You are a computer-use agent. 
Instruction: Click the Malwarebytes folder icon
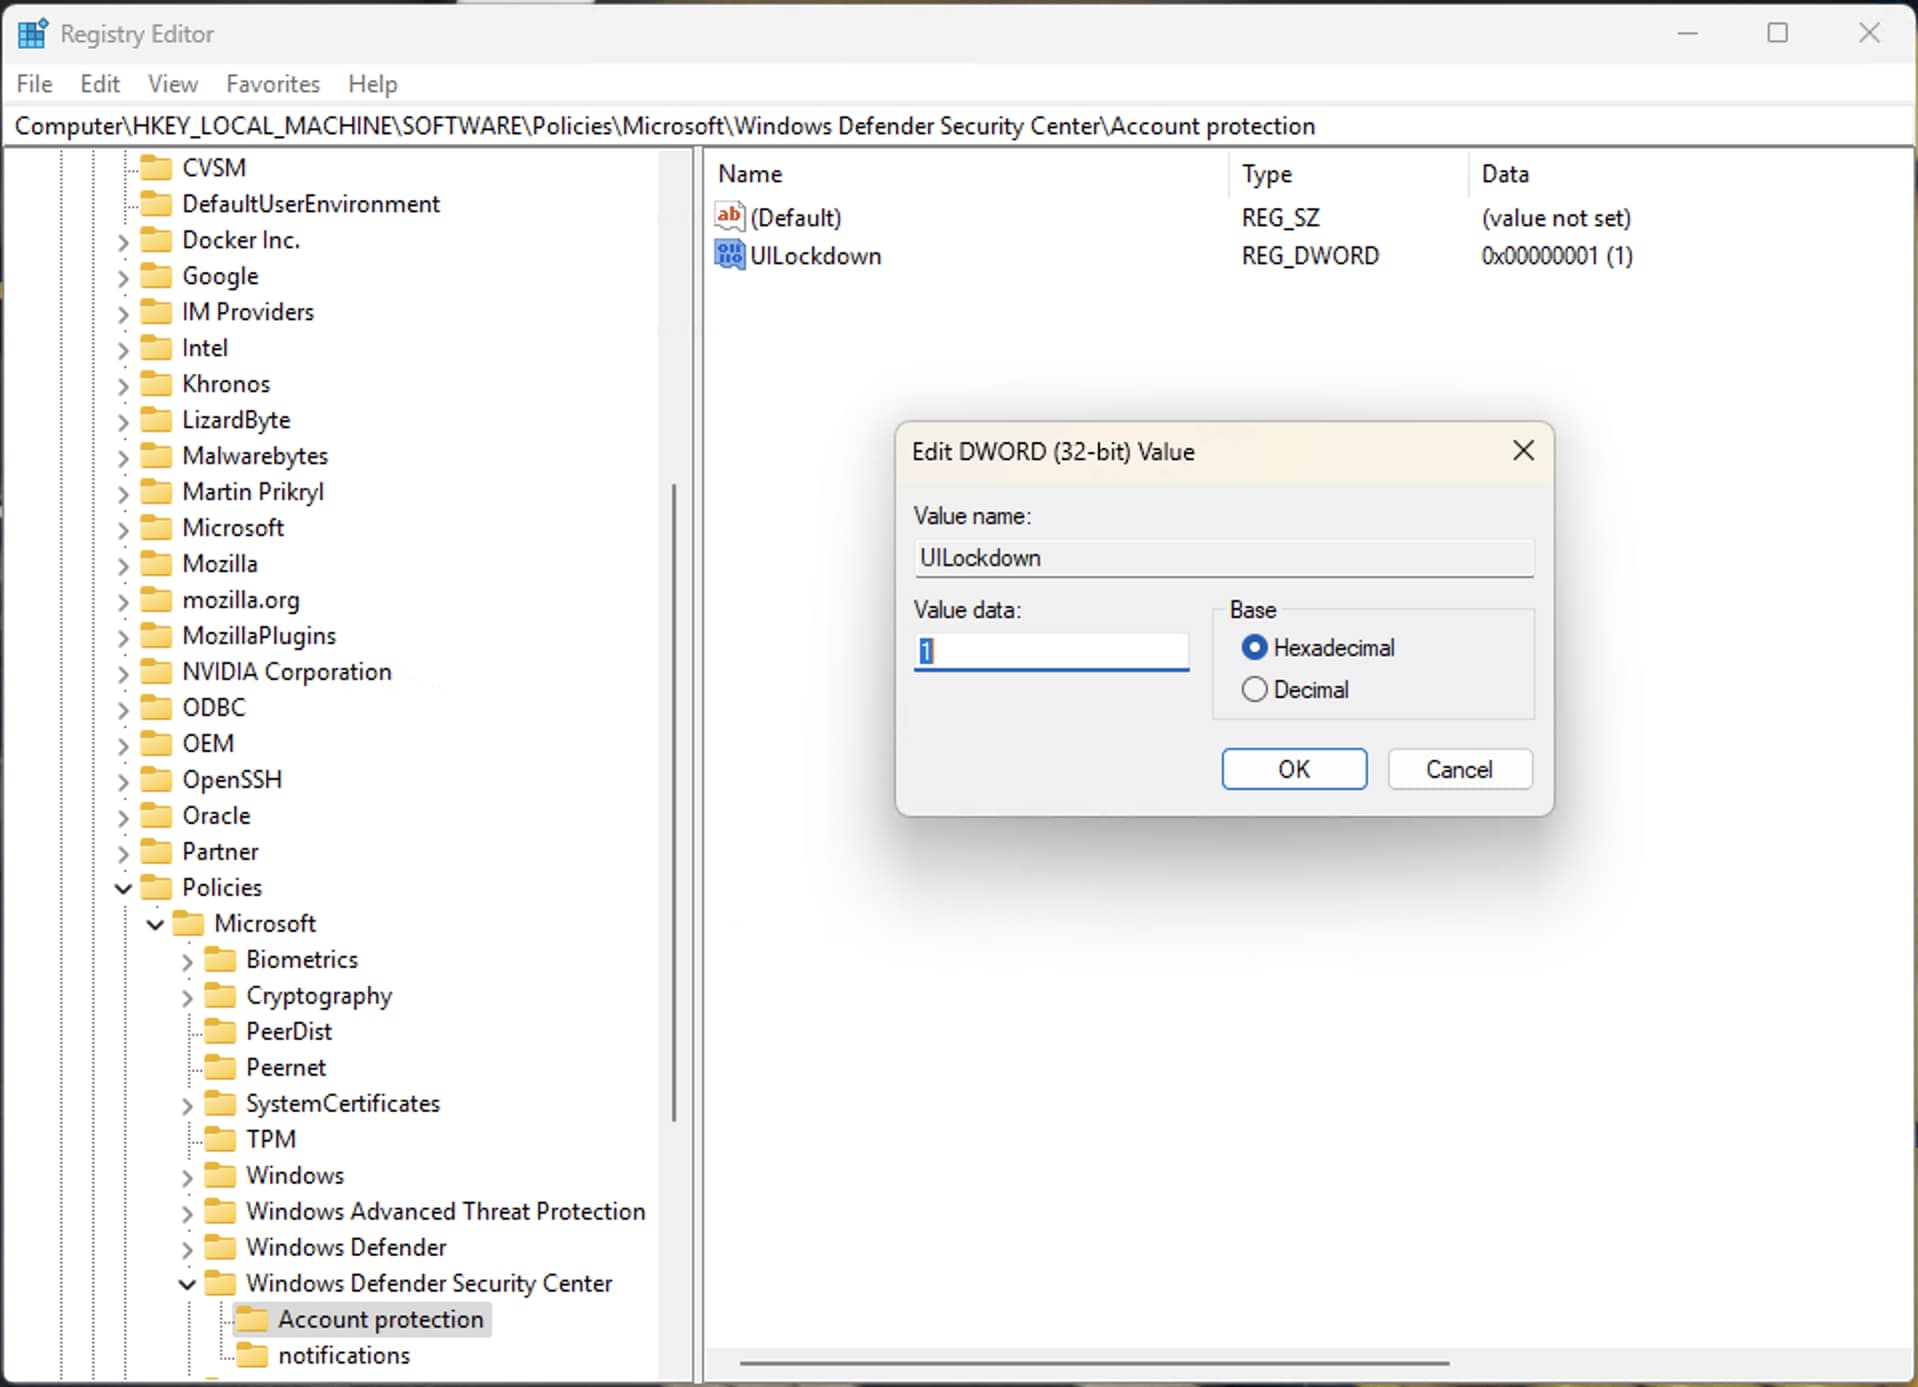(156, 456)
